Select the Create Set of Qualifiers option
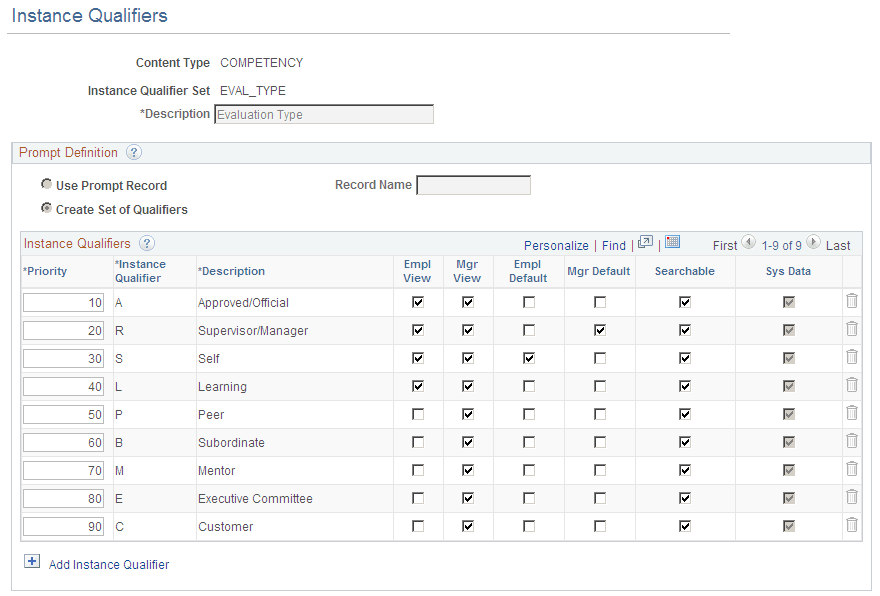This screenshot has width=880, height=596. point(46,207)
